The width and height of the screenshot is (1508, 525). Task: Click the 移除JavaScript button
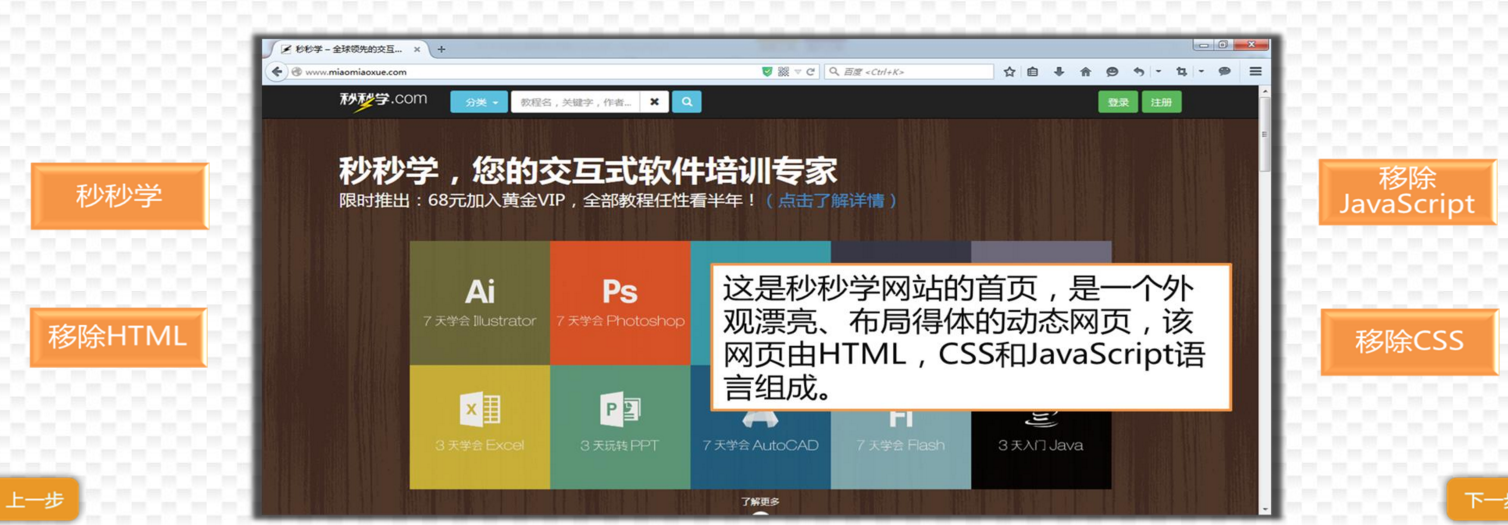[x=1407, y=192]
